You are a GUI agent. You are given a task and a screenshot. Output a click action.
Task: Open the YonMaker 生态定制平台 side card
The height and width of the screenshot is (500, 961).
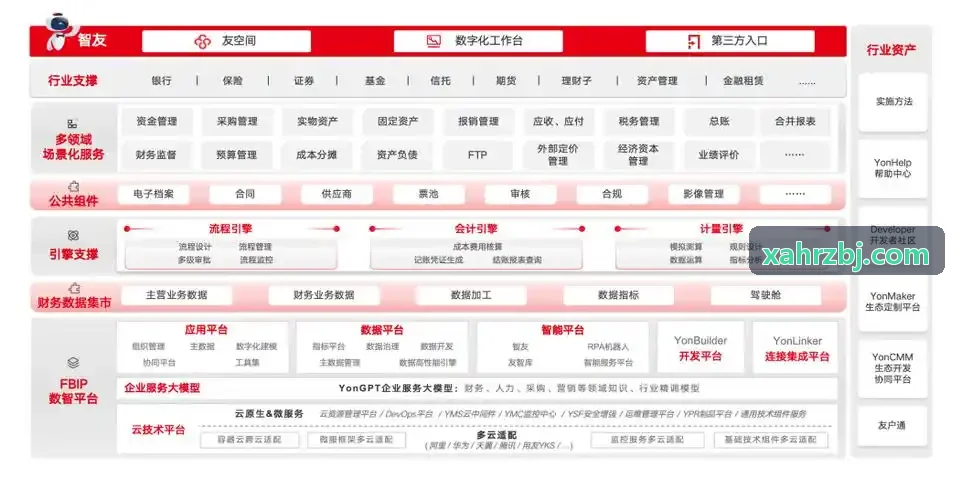(893, 301)
